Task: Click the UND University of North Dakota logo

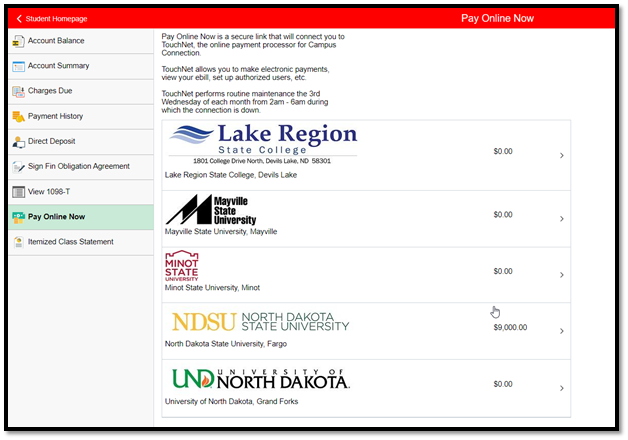Action: (x=261, y=379)
